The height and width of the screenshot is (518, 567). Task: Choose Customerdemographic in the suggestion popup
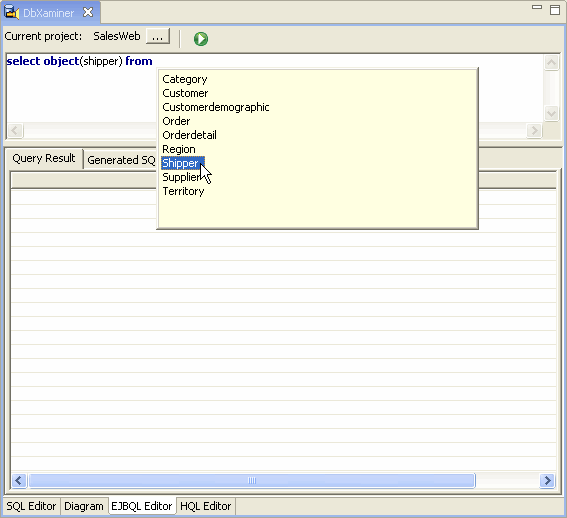tap(216, 107)
